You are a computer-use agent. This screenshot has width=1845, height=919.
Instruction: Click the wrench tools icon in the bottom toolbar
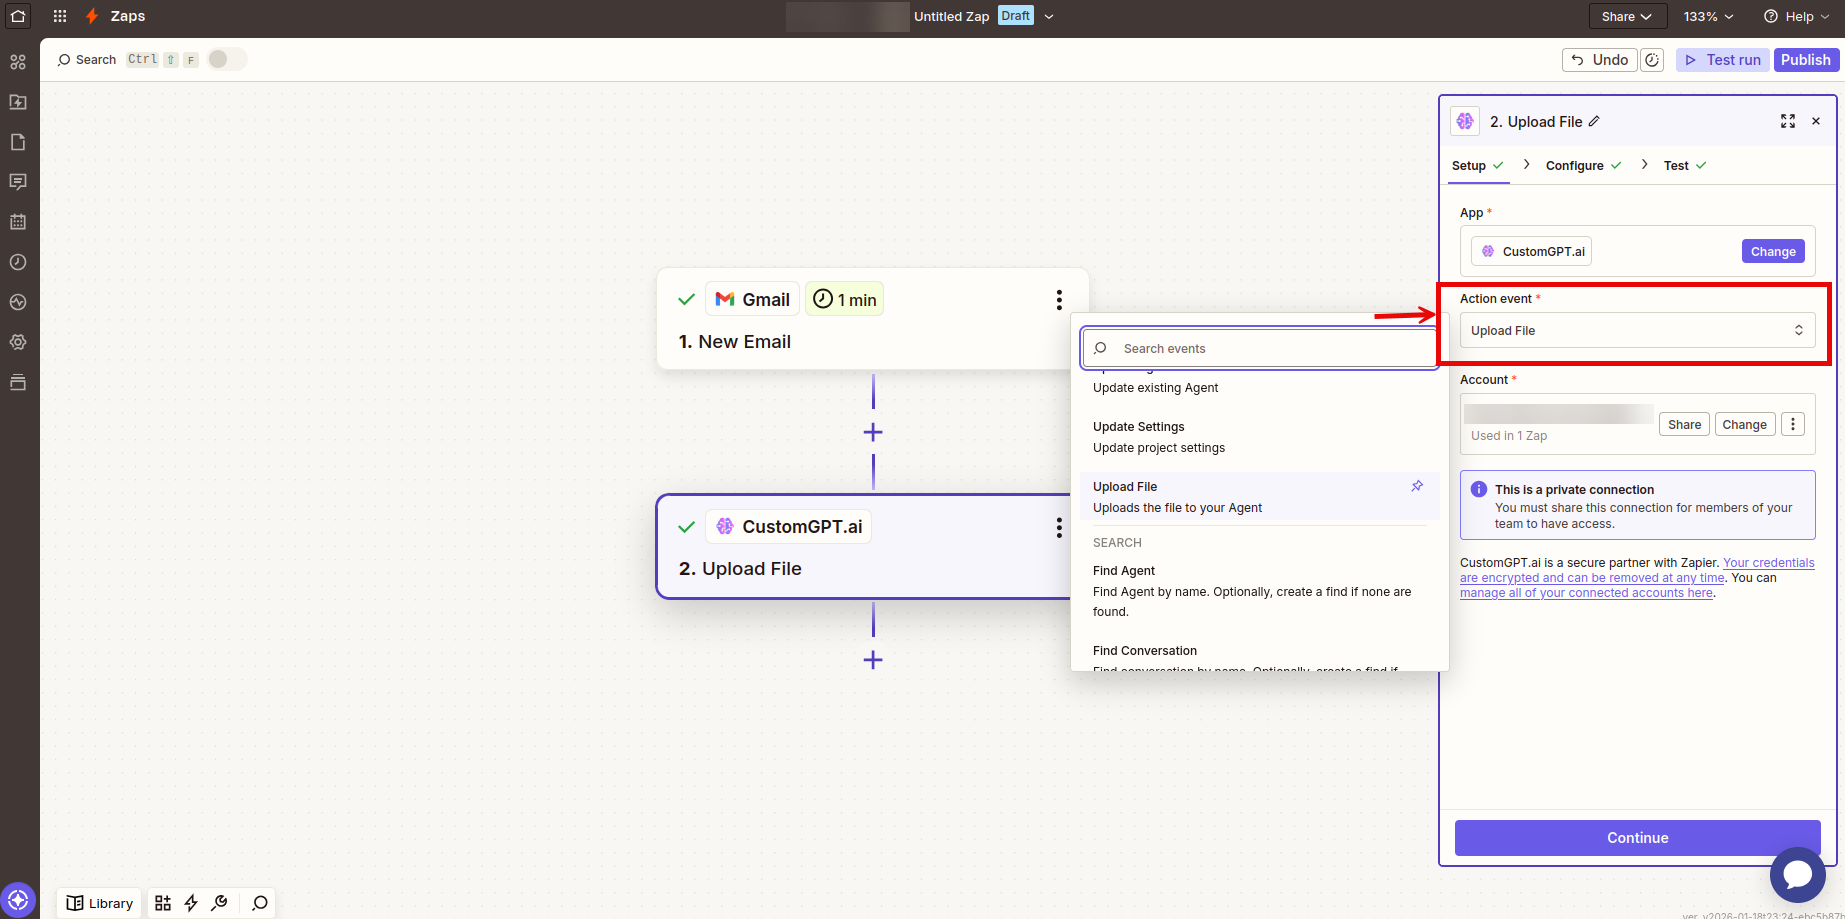tap(219, 903)
